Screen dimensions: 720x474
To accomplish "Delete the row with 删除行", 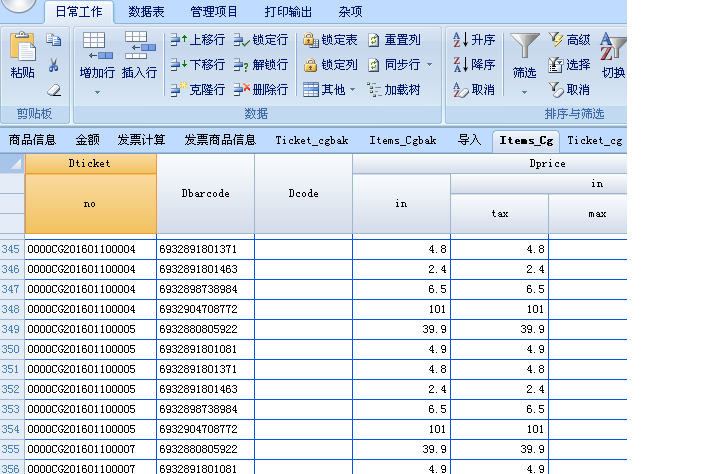I will tap(261, 90).
